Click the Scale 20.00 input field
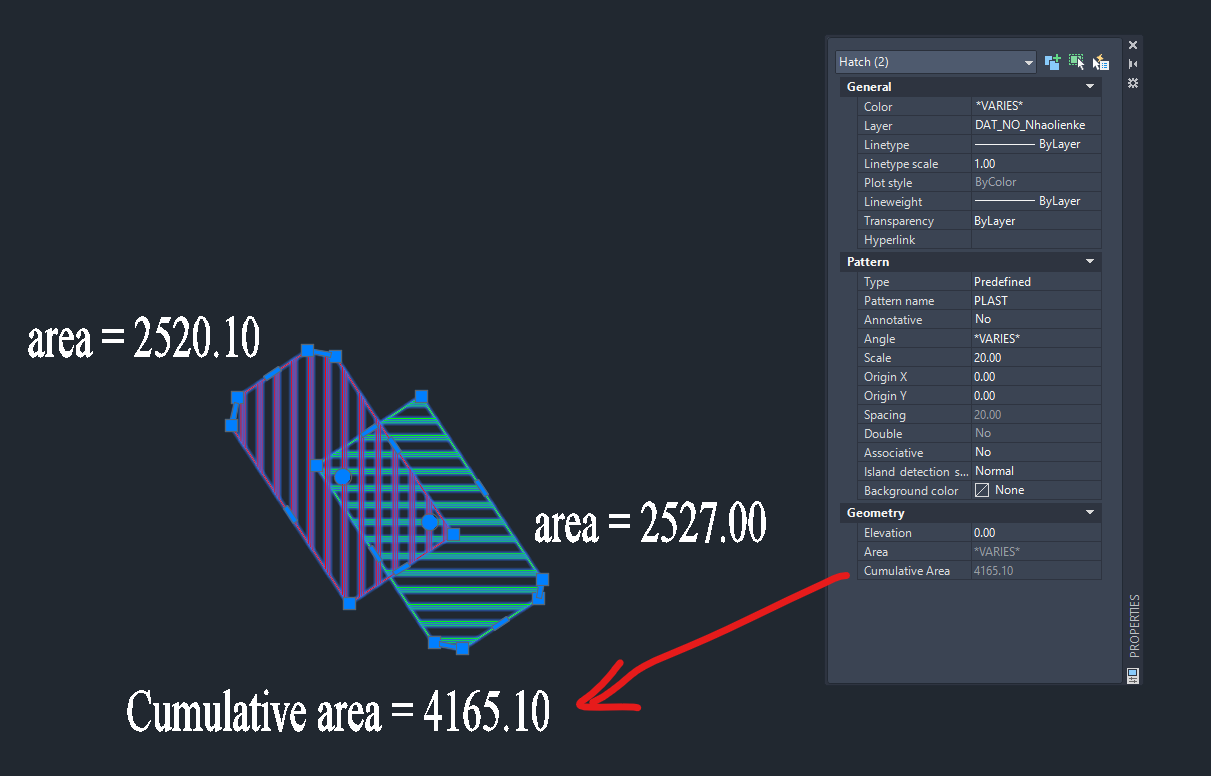This screenshot has width=1211, height=776. 1035,358
